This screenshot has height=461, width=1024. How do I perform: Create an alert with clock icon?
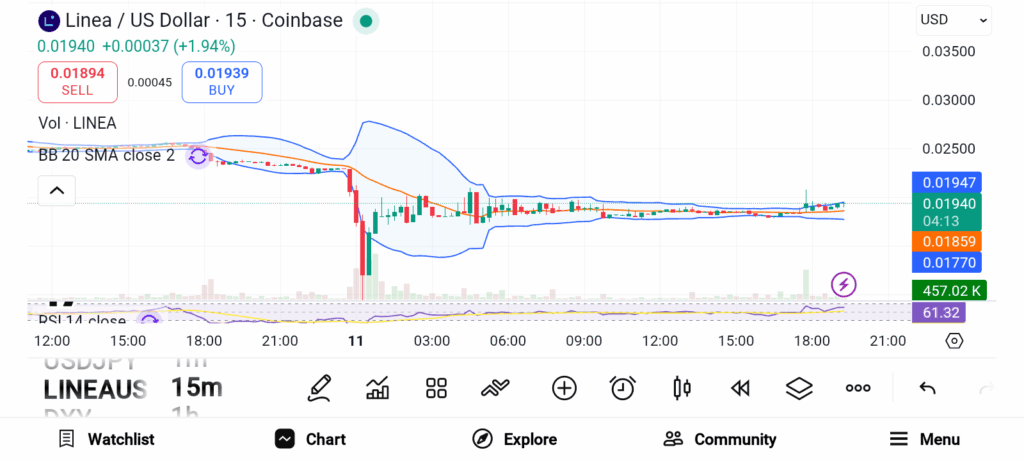[623, 388]
